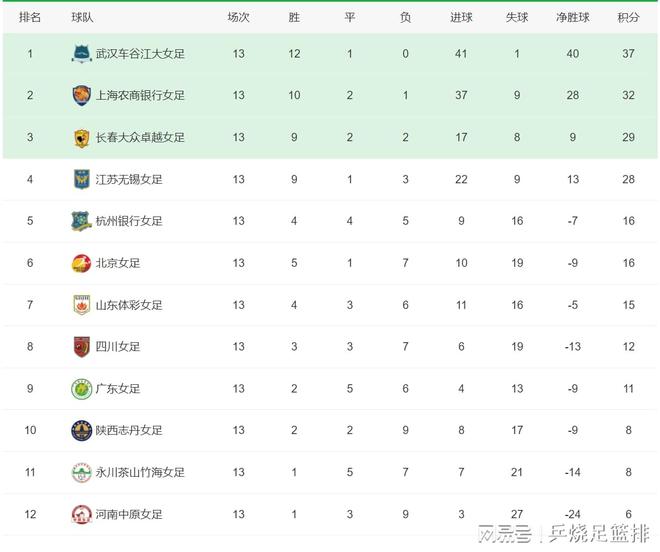Open the 河南中原女足 team name link
This screenshot has height=552, width=660.
coord(129,515)
